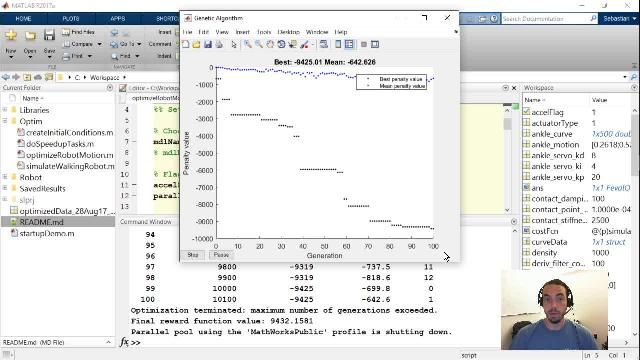Close the Editor panel with its X
640x360 pixels.
click(514, 88)
